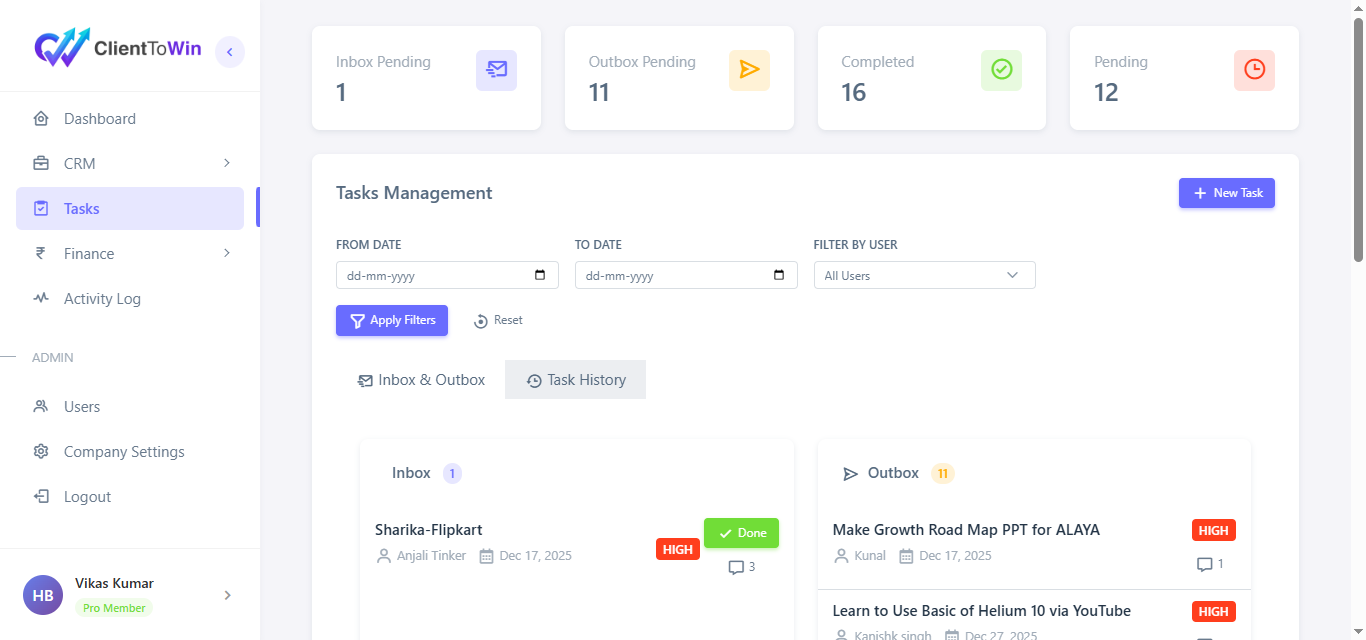Click the Logout icon
The image size is (1366, 640).
(x=41, y=496)
